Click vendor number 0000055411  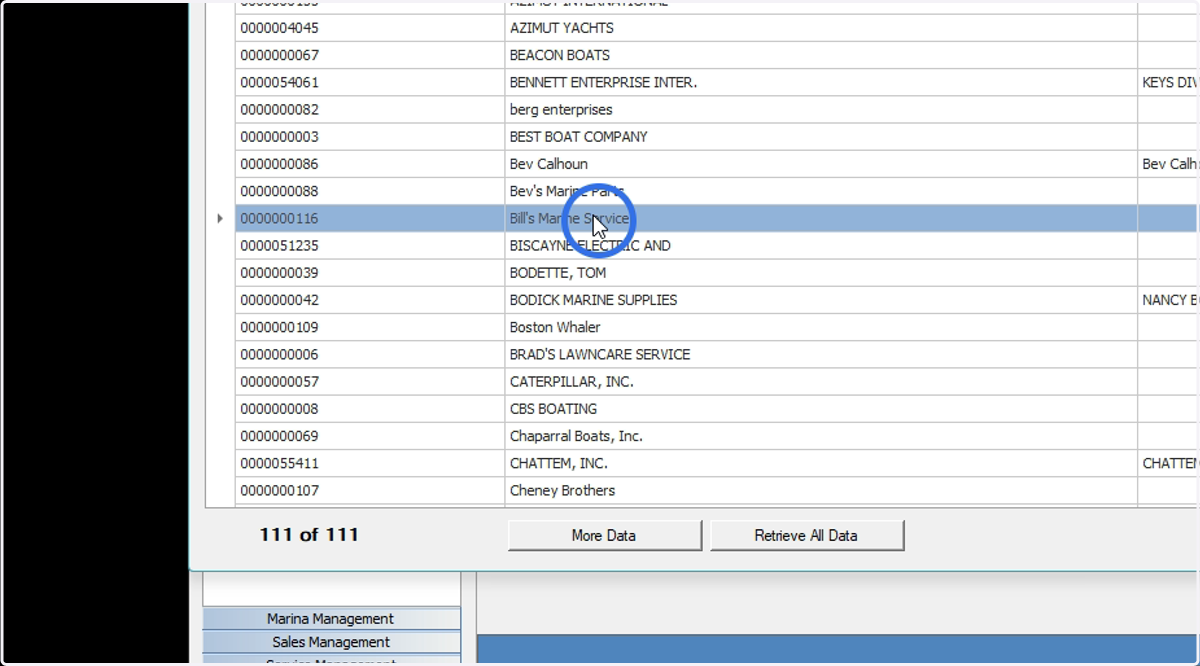[x=279, y=463]
